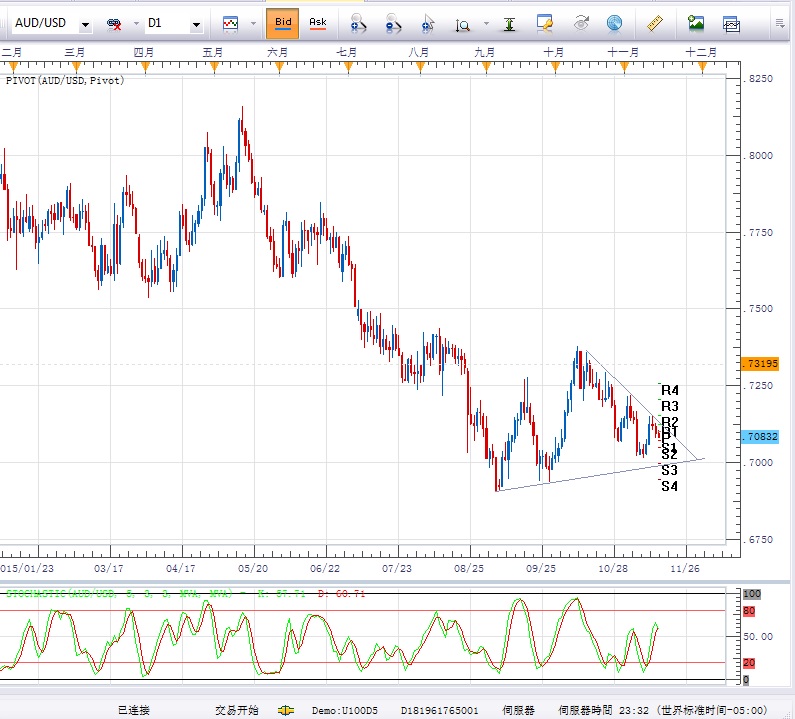Toggle the Ask price button
Screen dimensions: 795x719
coord(317,22)
